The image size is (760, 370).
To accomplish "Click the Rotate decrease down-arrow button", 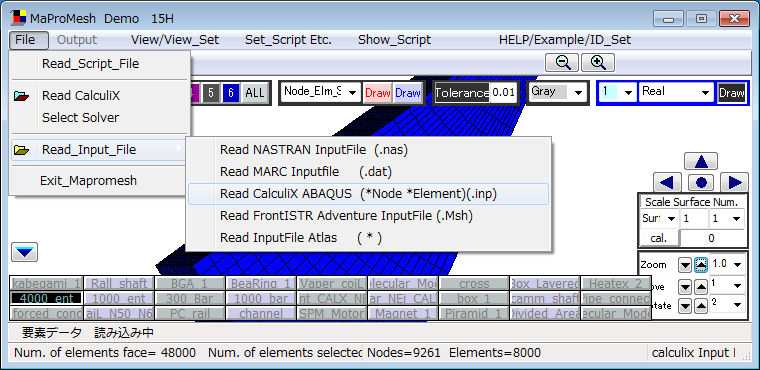I will 684,306.
